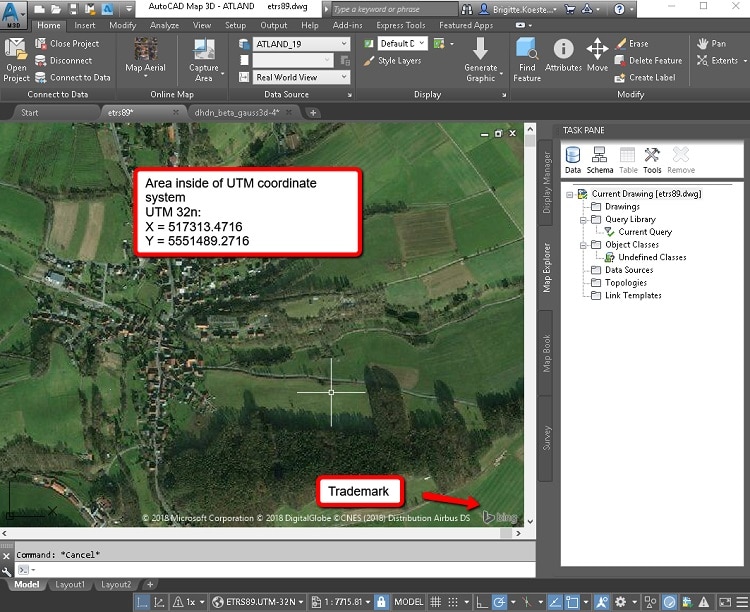The height and width of the screenshot is (612, 750).
Task: Switch to the Insert ribbon tab
Action: pos(85,25)
